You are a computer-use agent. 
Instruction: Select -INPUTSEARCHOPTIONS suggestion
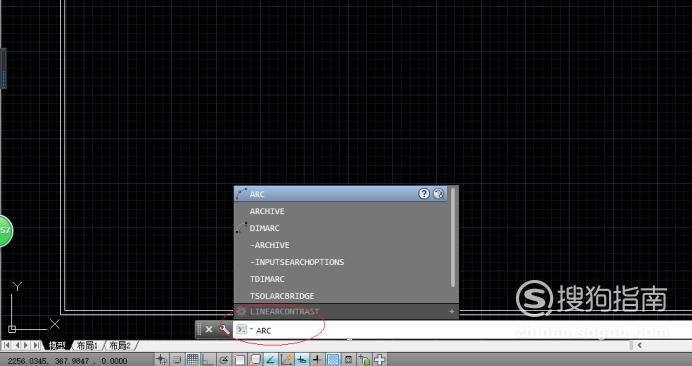coord(340,262)
